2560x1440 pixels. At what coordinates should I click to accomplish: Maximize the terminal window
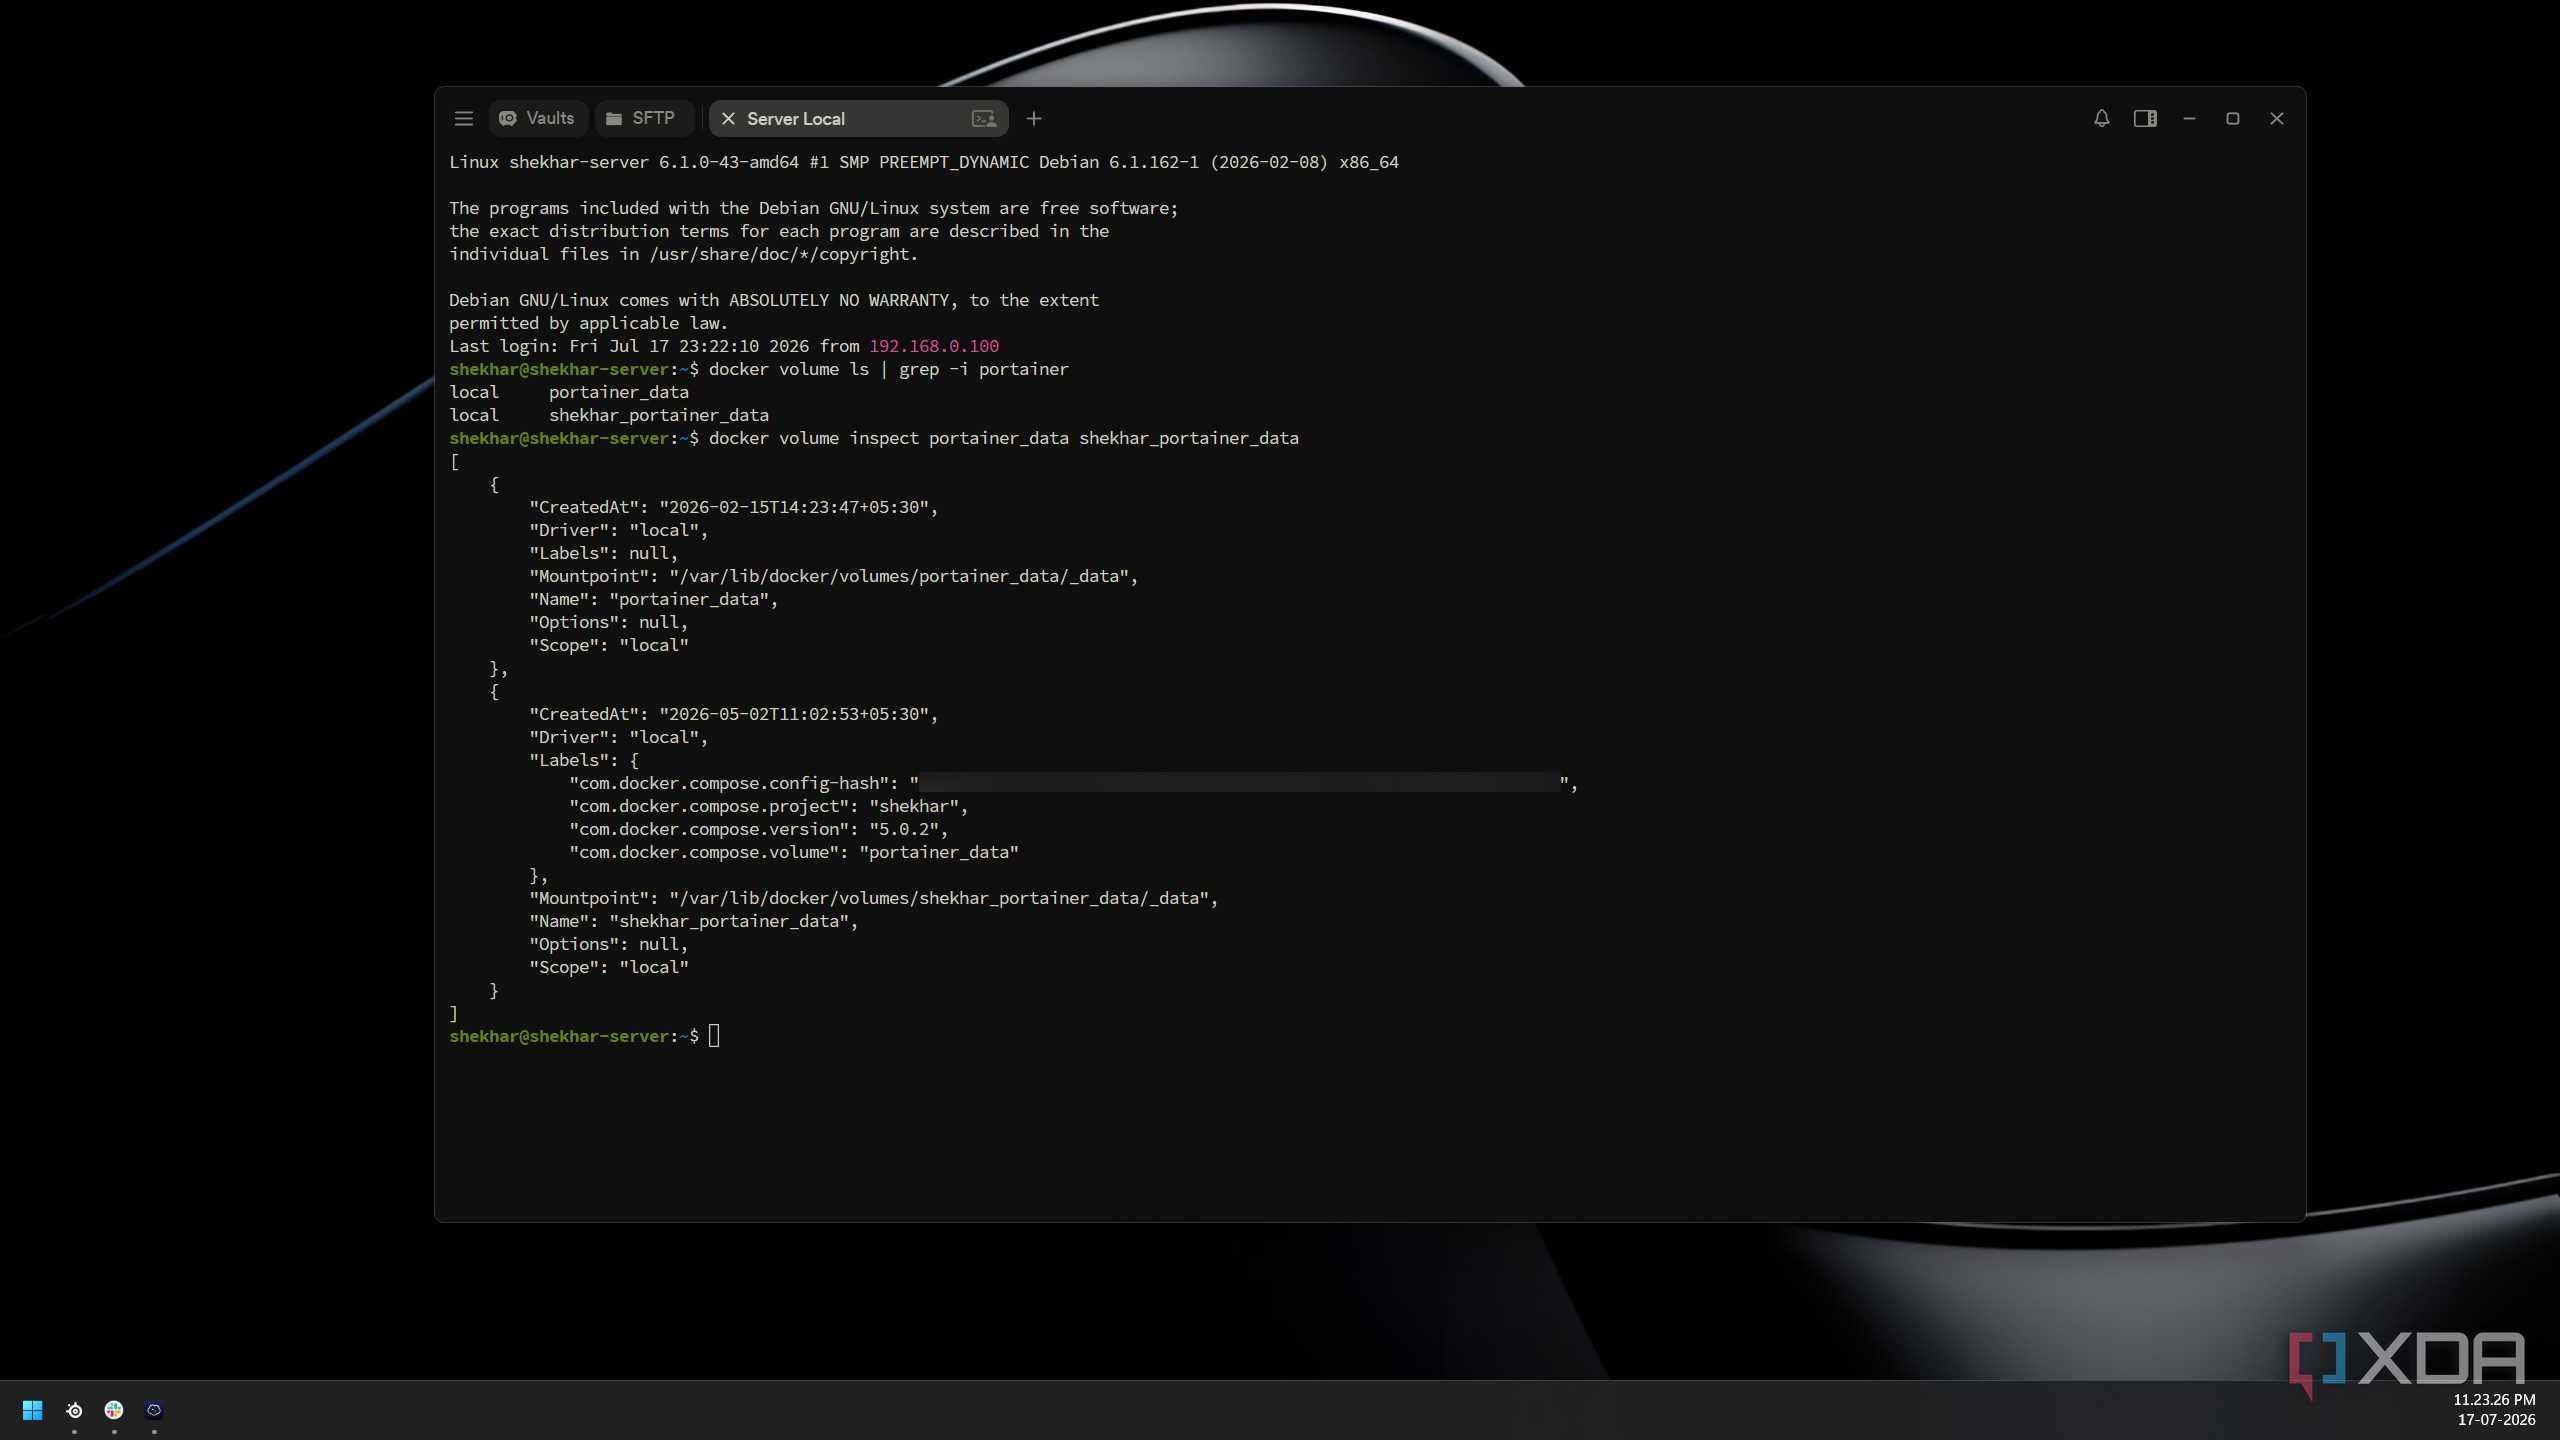point(2232,119)
